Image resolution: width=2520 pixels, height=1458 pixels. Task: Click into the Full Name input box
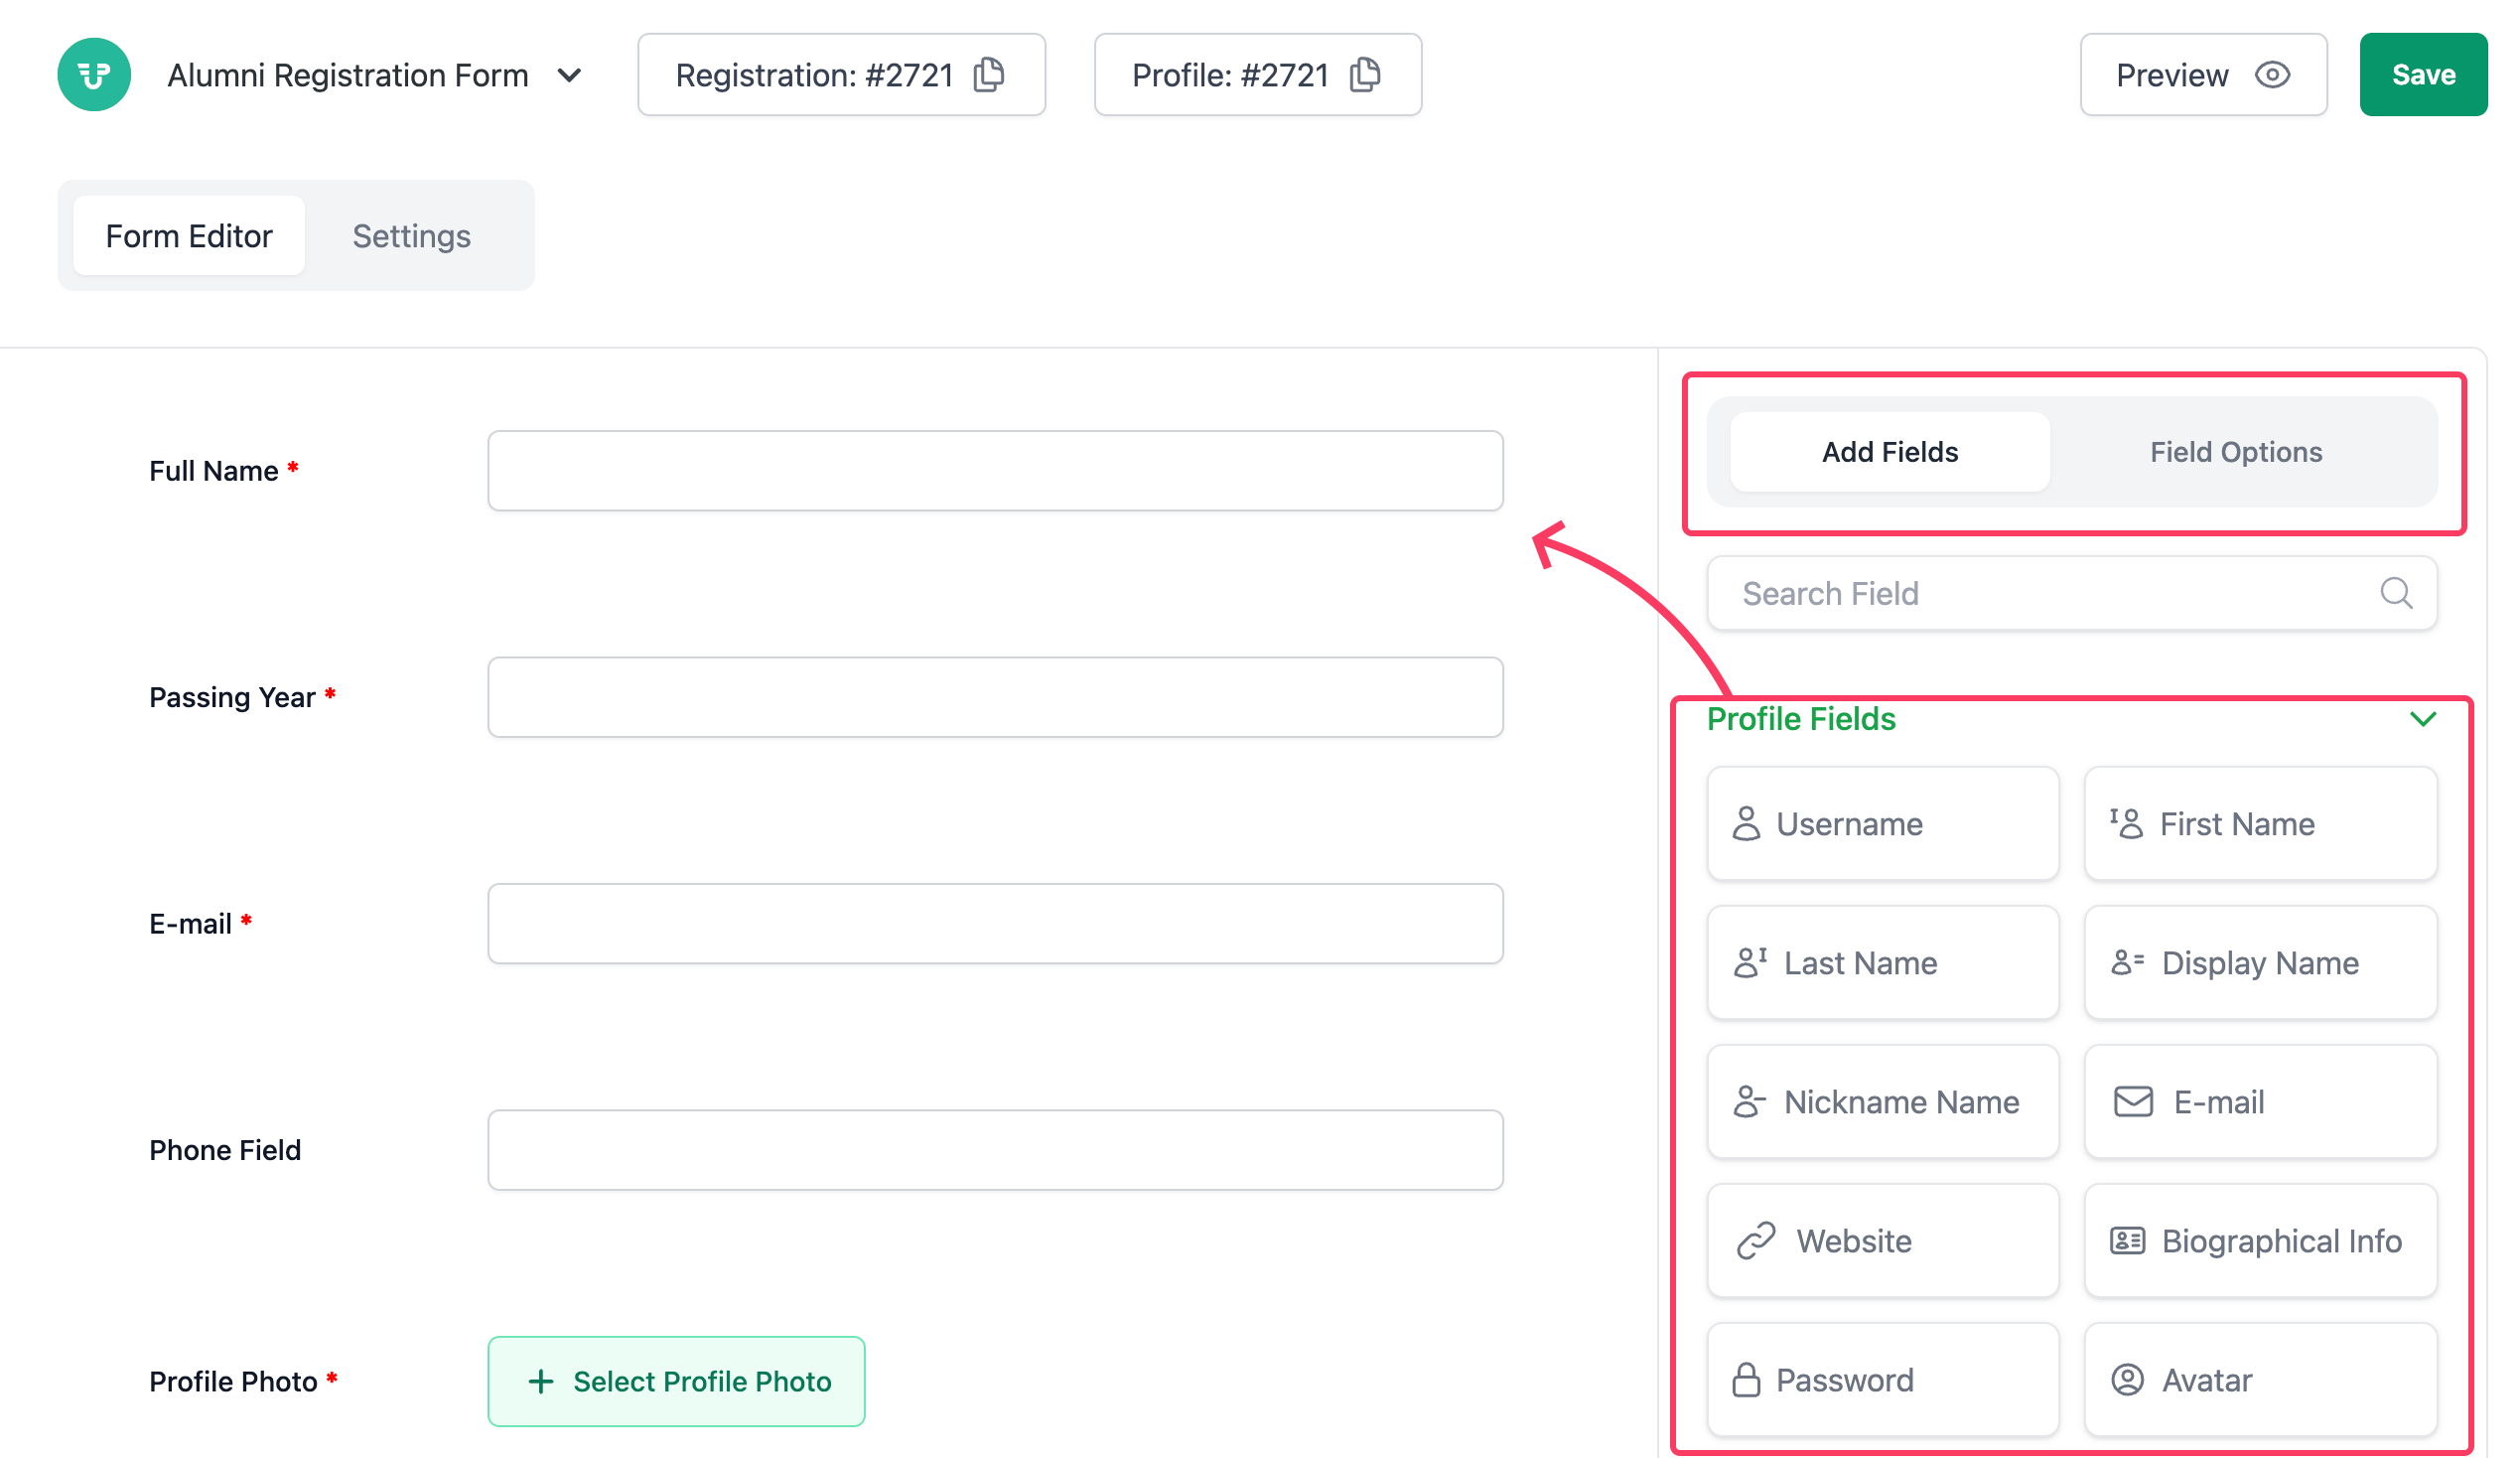click(x=995, y=471)
